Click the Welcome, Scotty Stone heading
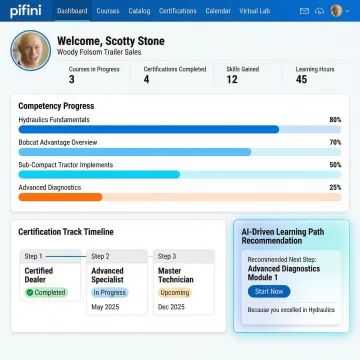The width and height of the screenshot is (360, 360). click(x=111, y=41)
